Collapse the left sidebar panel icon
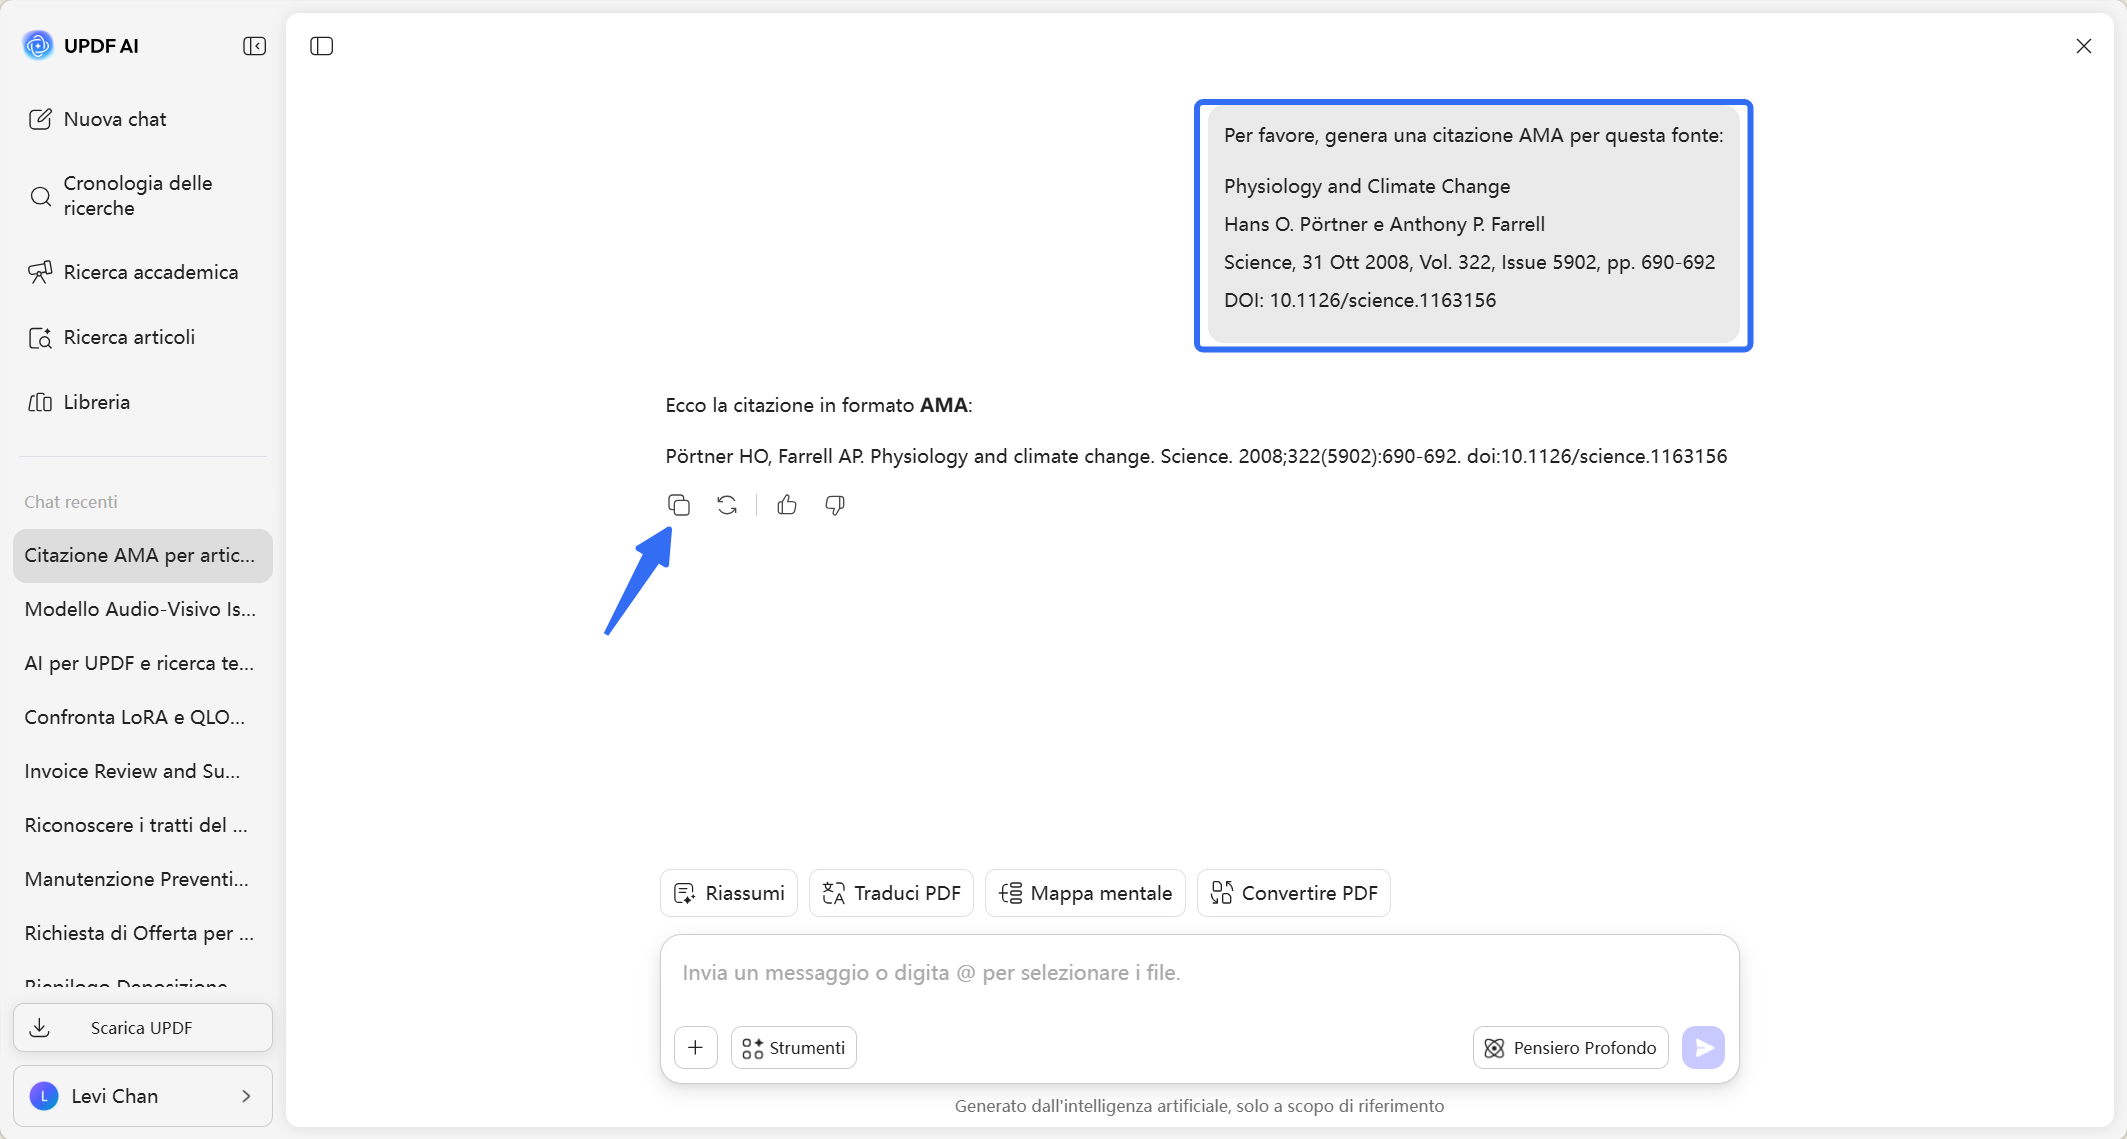 (x=254, y=46)
